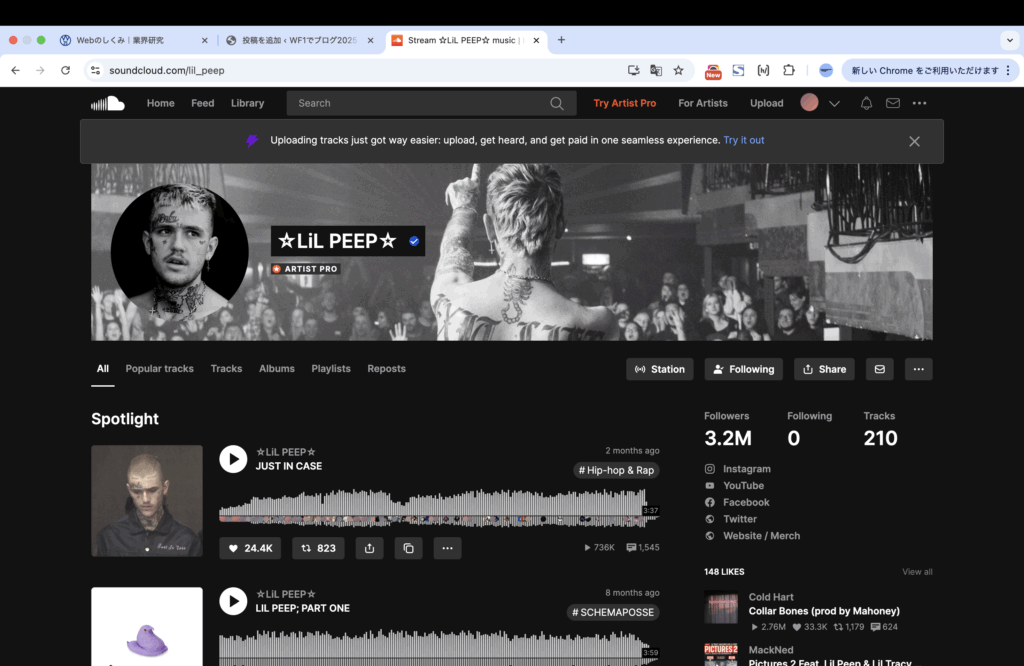This screenshot has height=666, width=1024.
Task: Open notifications bell icon
Action: [866, 103]
